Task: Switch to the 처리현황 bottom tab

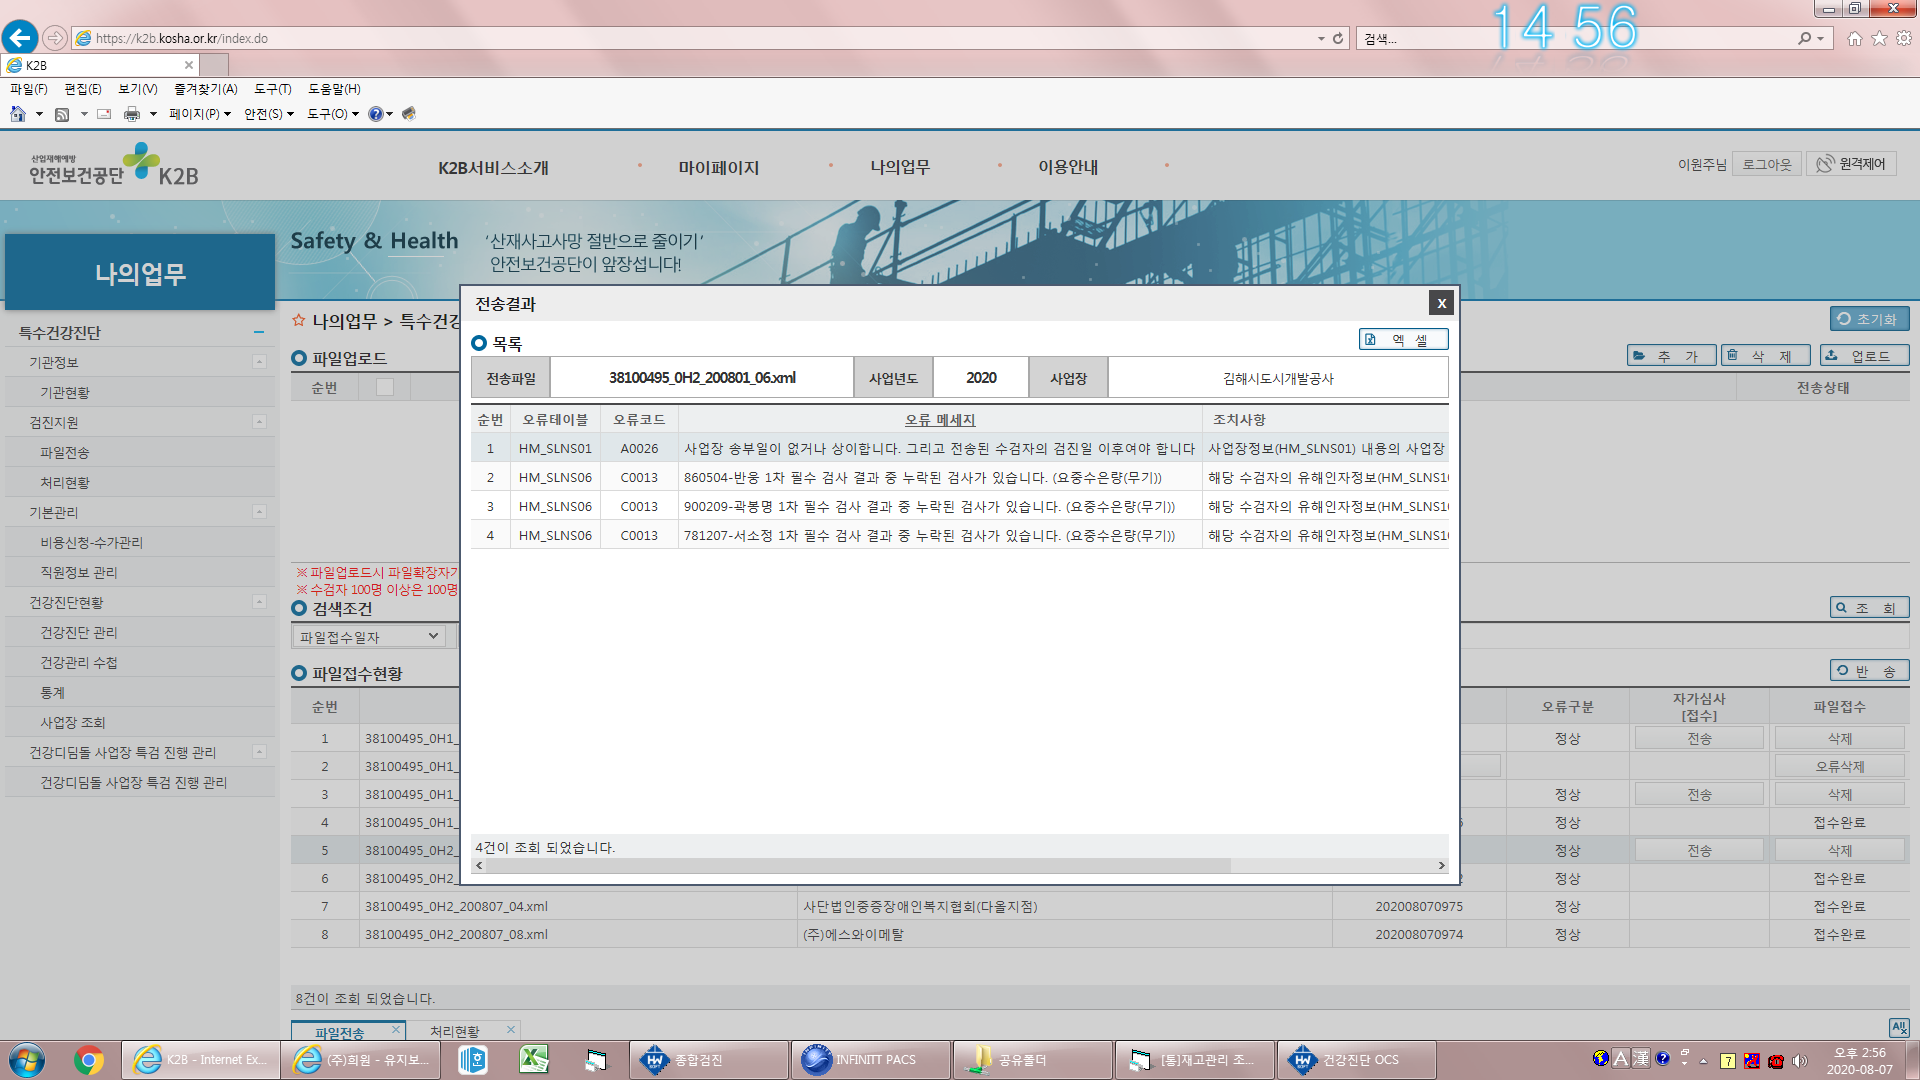Action: click(x=455, y=1031)
